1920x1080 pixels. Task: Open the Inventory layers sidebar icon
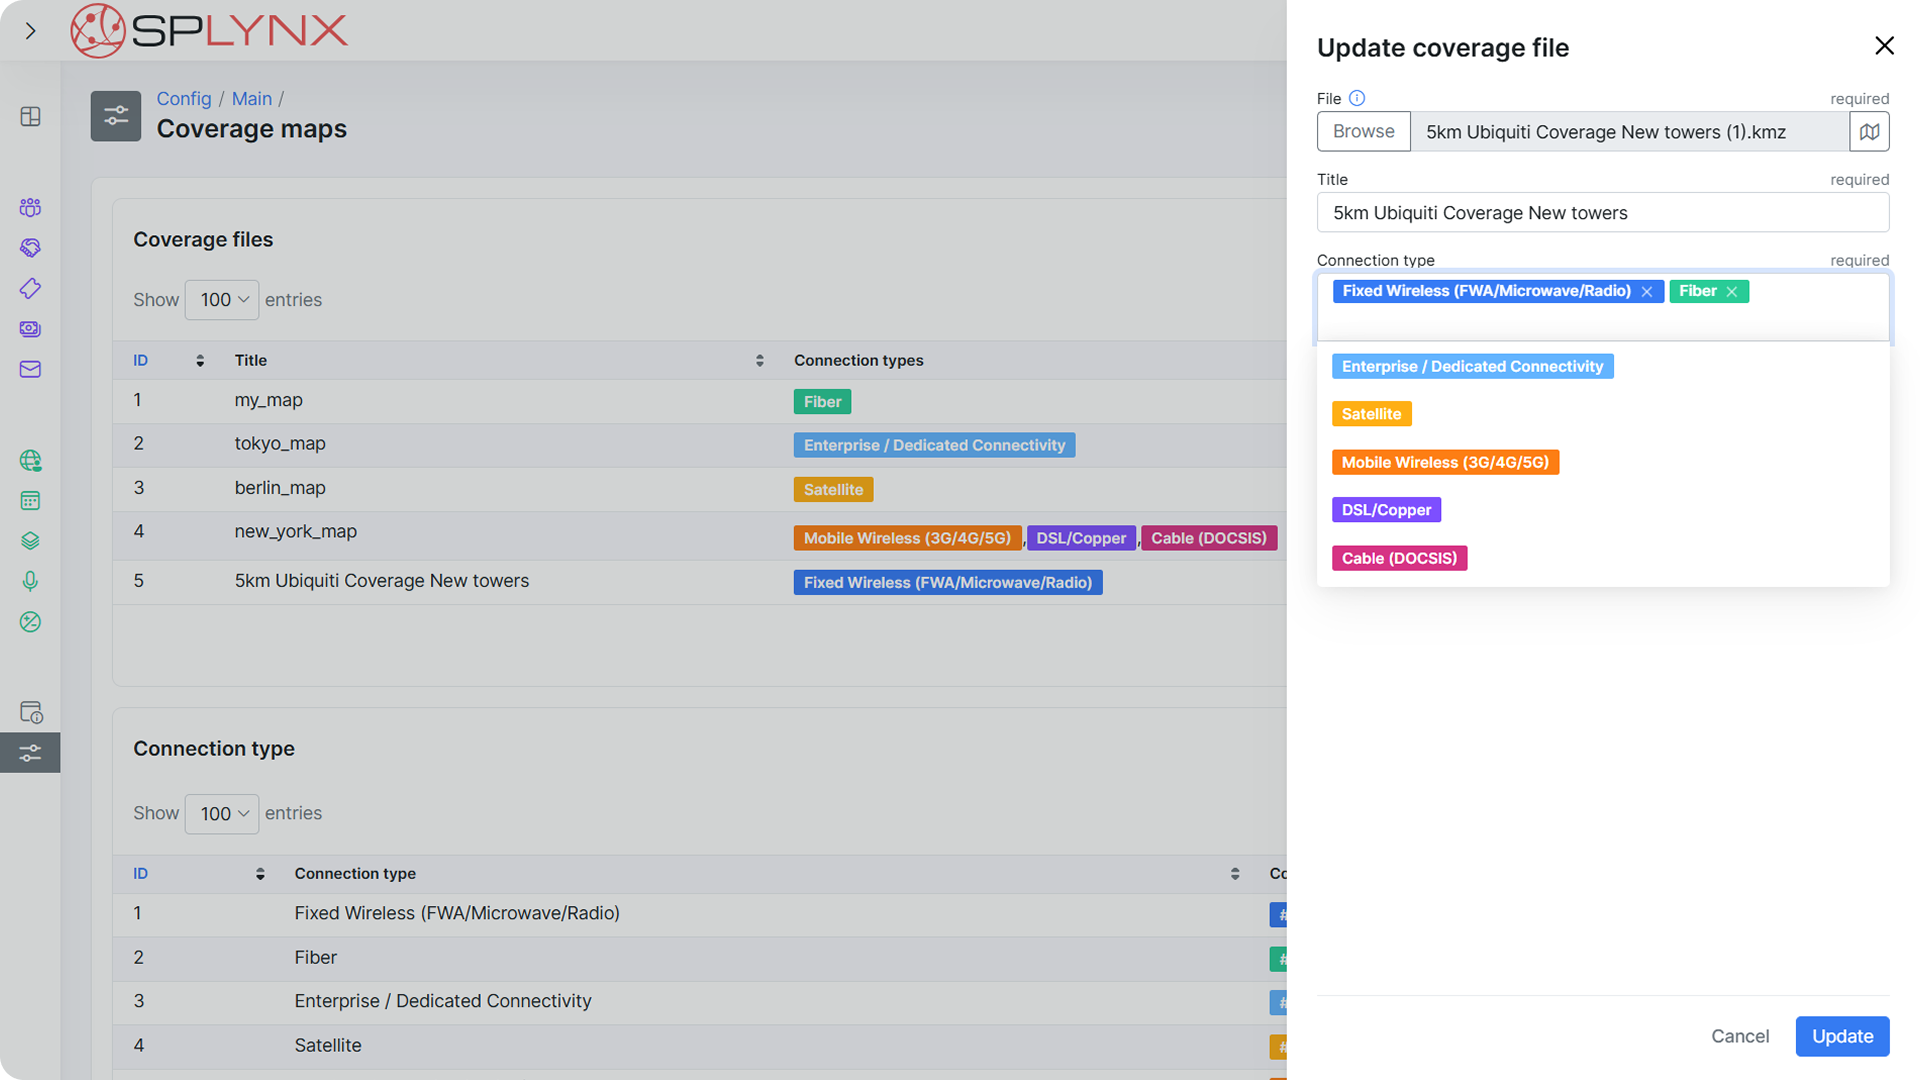pos(31,541)
